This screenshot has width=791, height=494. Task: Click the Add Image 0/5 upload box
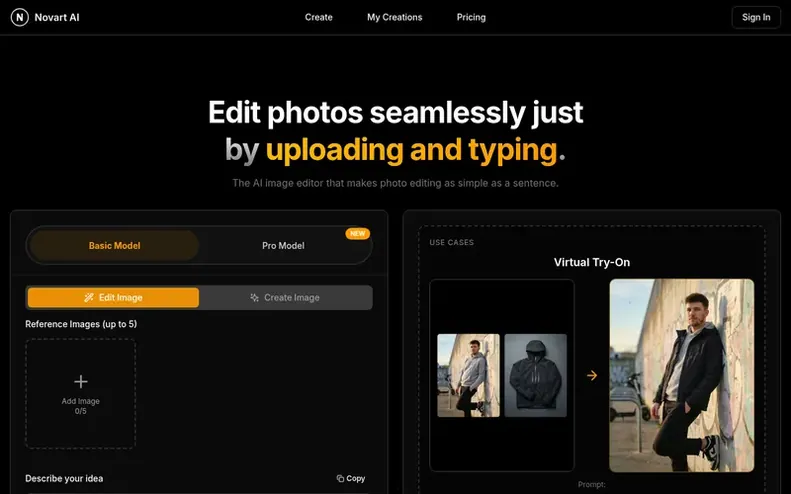(x=81, y=394)
